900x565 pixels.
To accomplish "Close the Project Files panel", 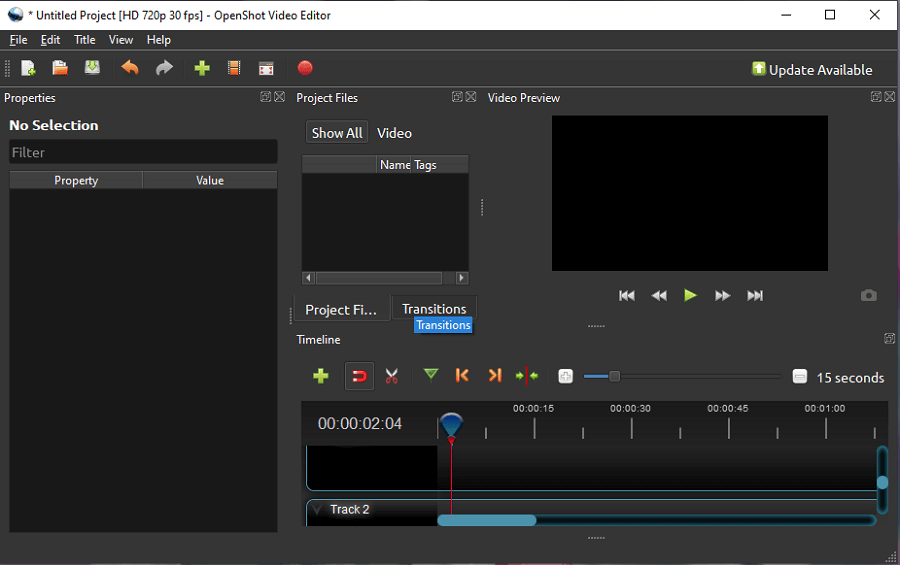I will tap(471, 96).
